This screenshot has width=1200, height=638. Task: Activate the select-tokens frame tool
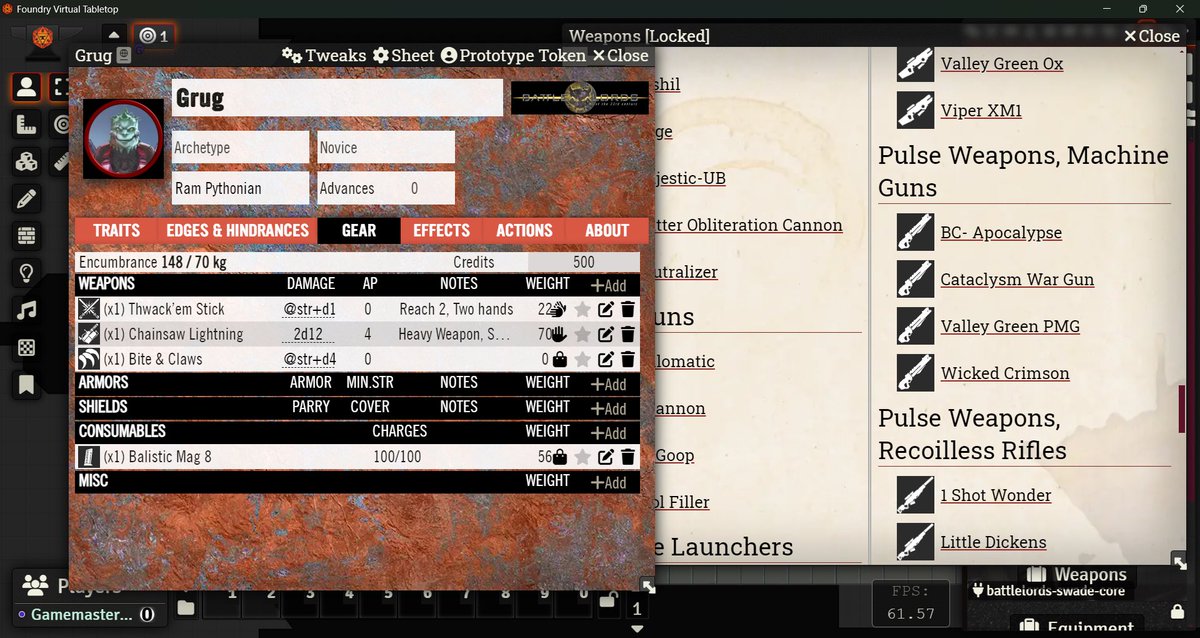[60, 88]
